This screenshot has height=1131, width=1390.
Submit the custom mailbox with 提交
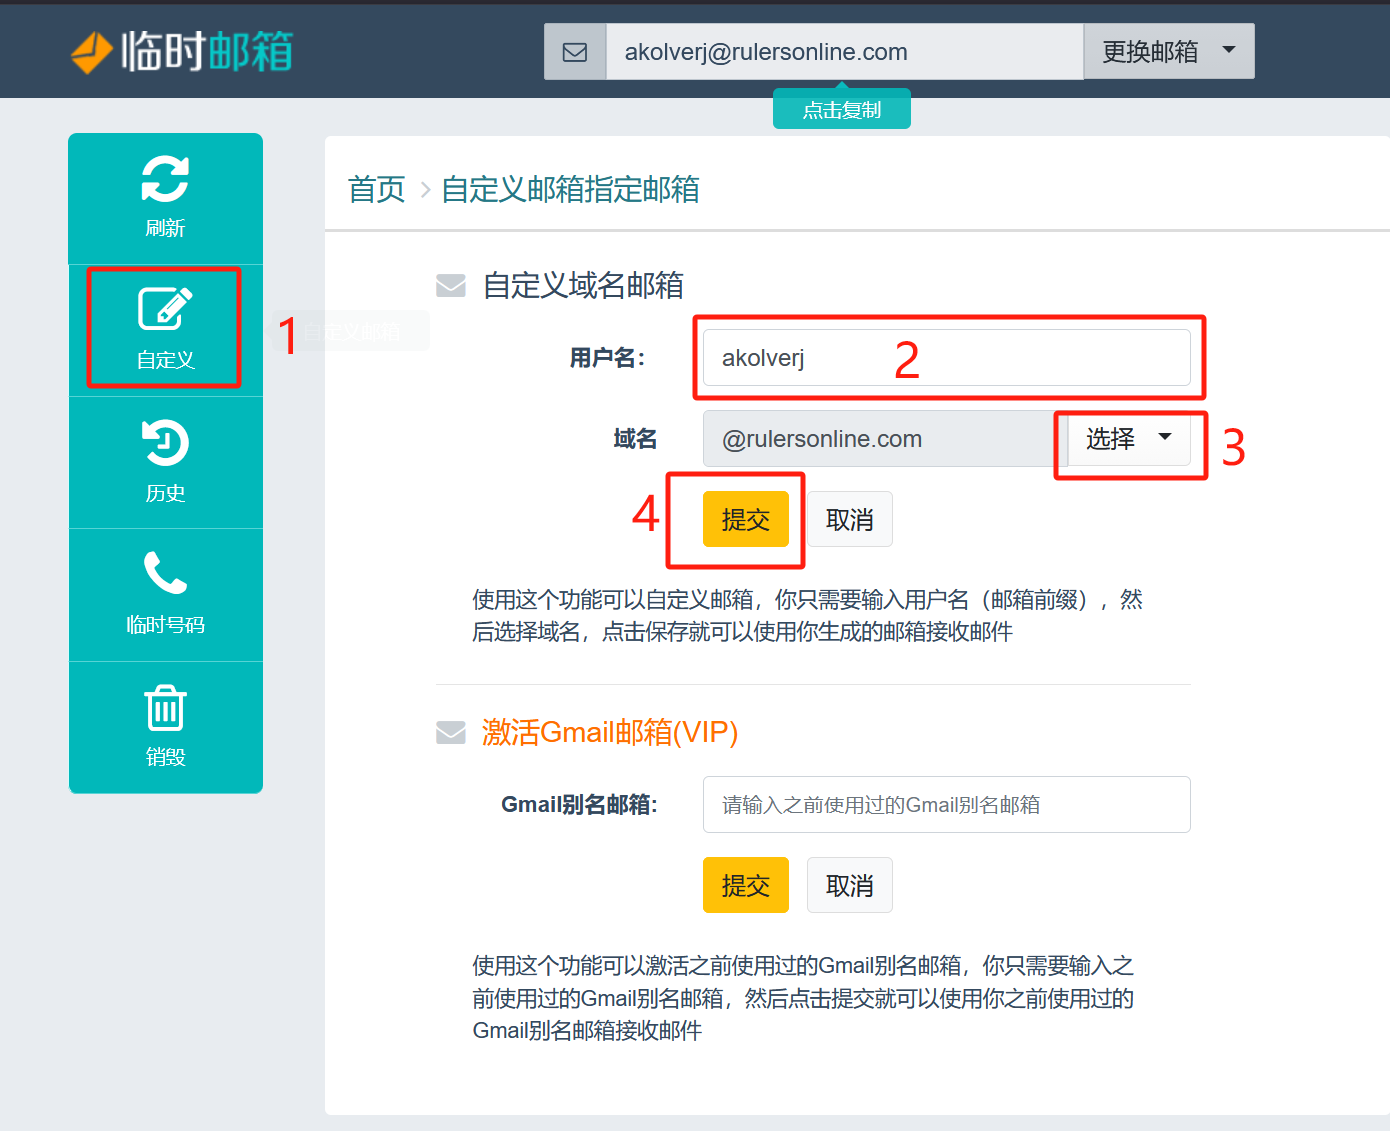point(745,519)
